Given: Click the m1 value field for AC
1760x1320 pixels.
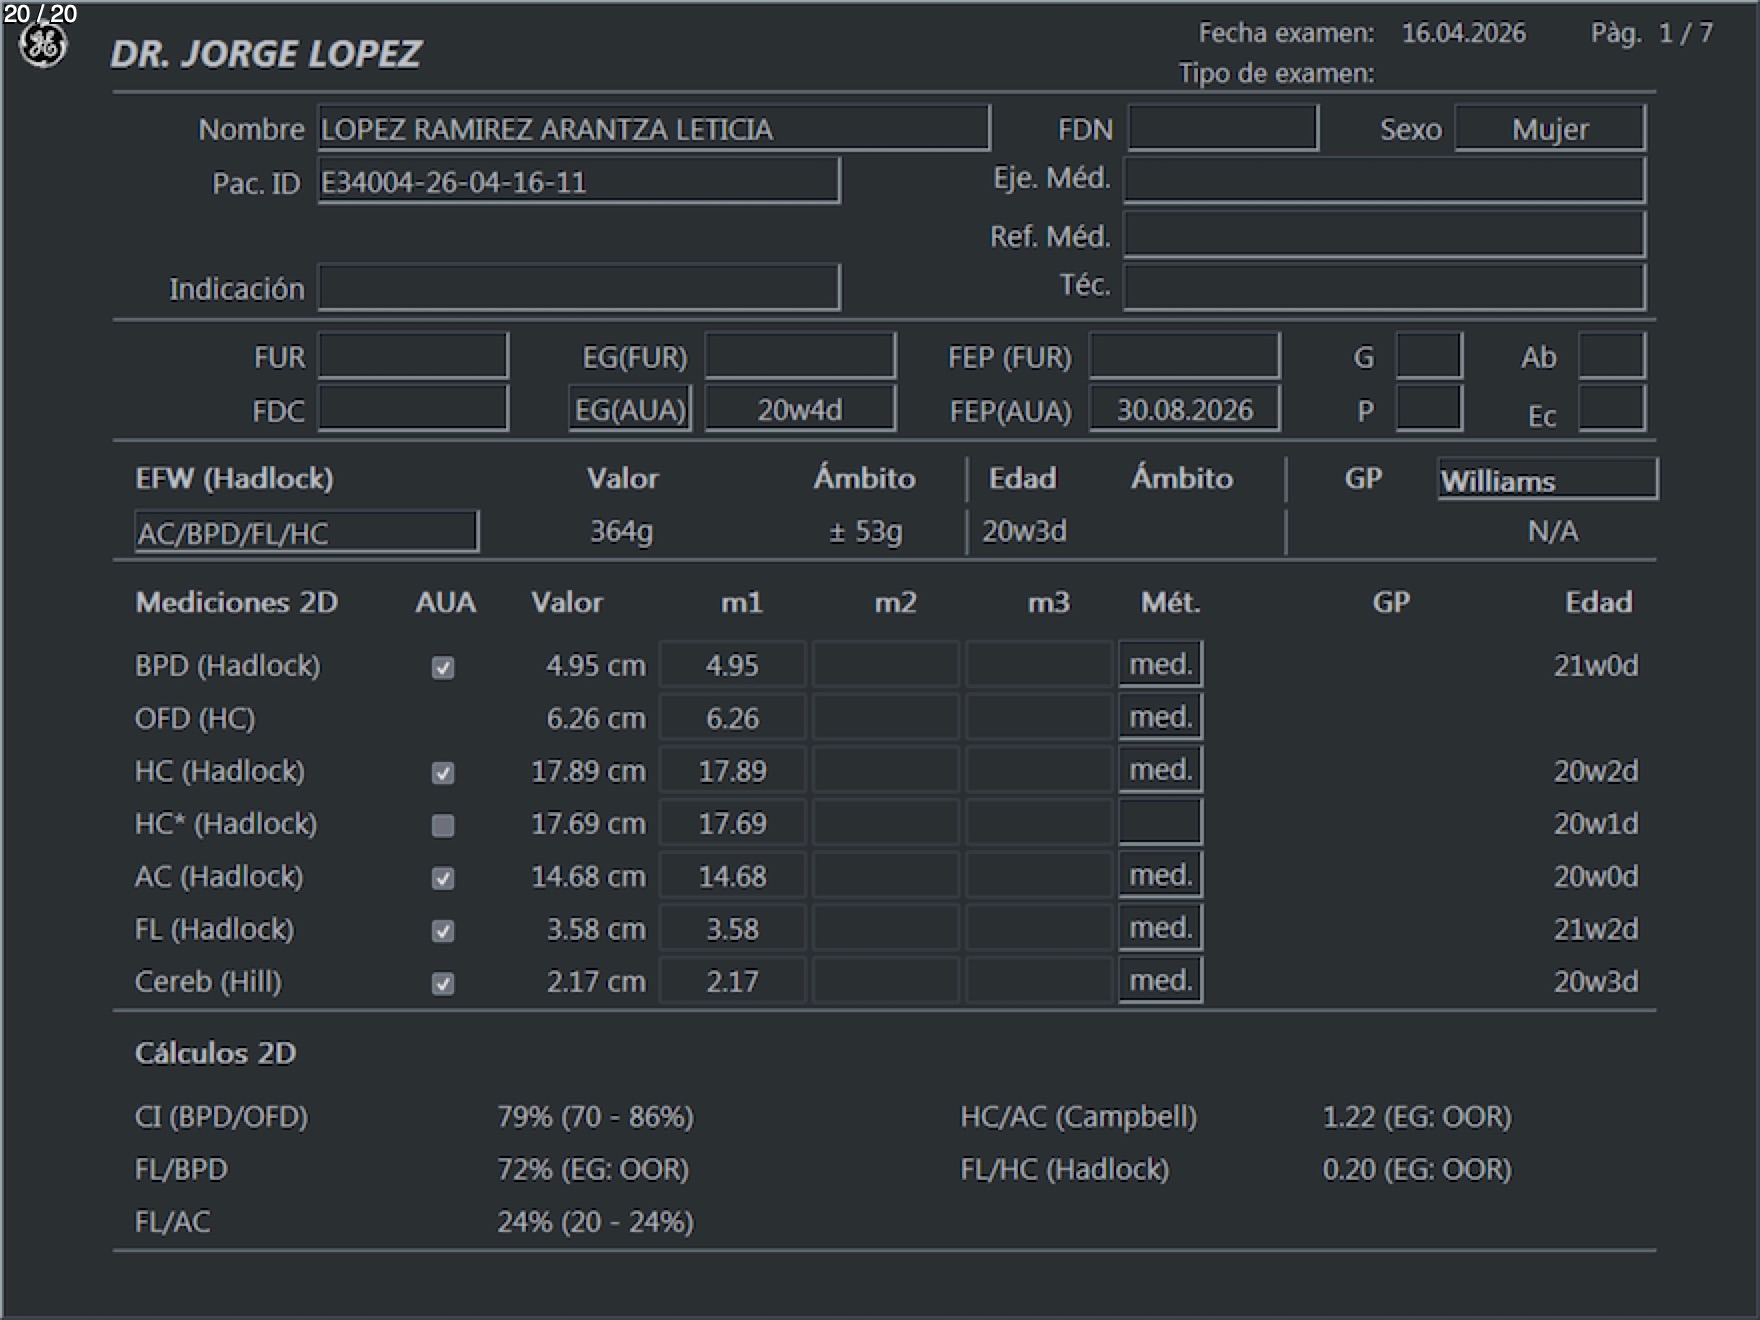Looking at the screenshot, I should click(732, 877).
